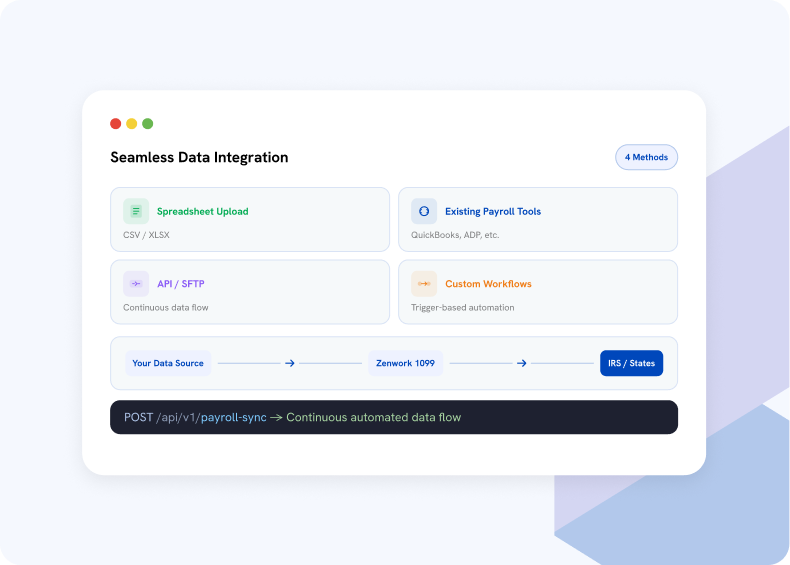Open the Existing Payroll Tools title
The height and width of the screenshot is (565, 790).
click(x=493, y=211)
